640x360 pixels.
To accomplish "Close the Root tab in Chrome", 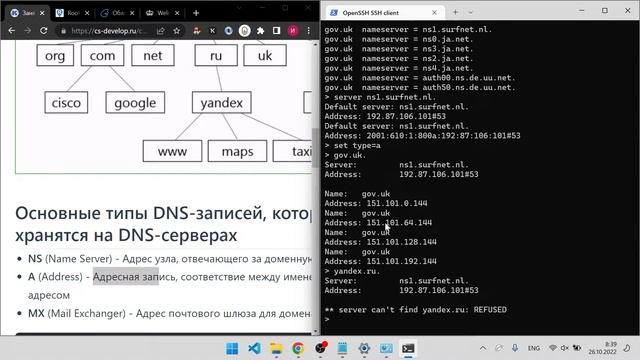I will tap(87, 13).
